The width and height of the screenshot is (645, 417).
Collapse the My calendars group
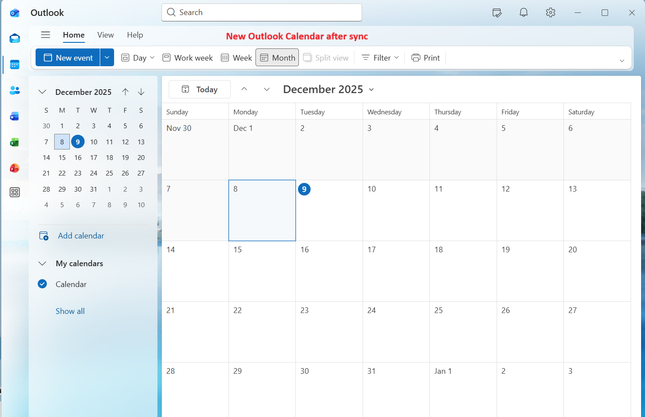pyautogui.click(x=42, y=263)
